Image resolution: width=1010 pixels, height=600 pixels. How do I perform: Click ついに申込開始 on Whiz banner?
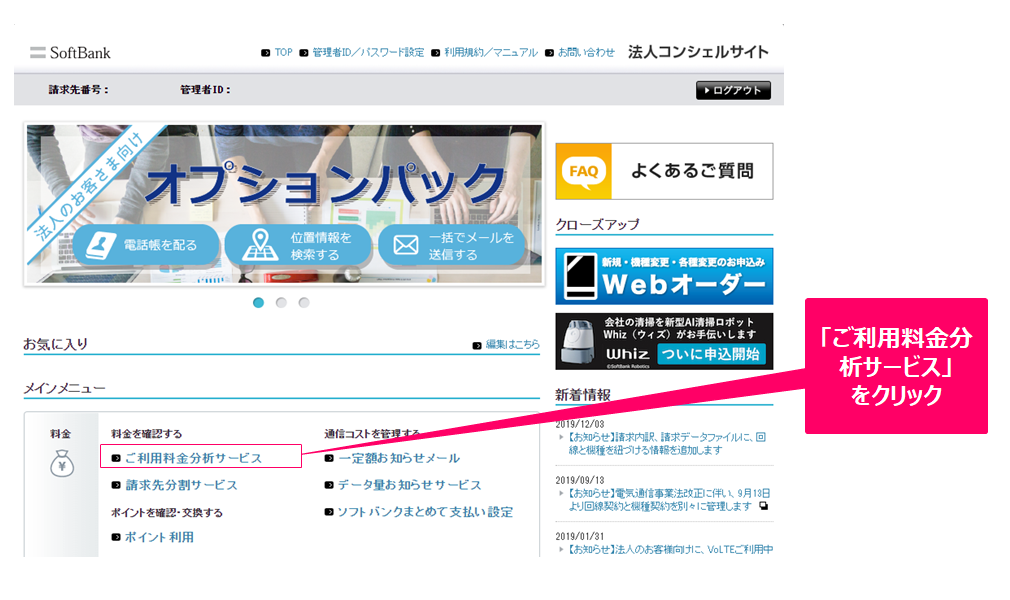[710, 354]
